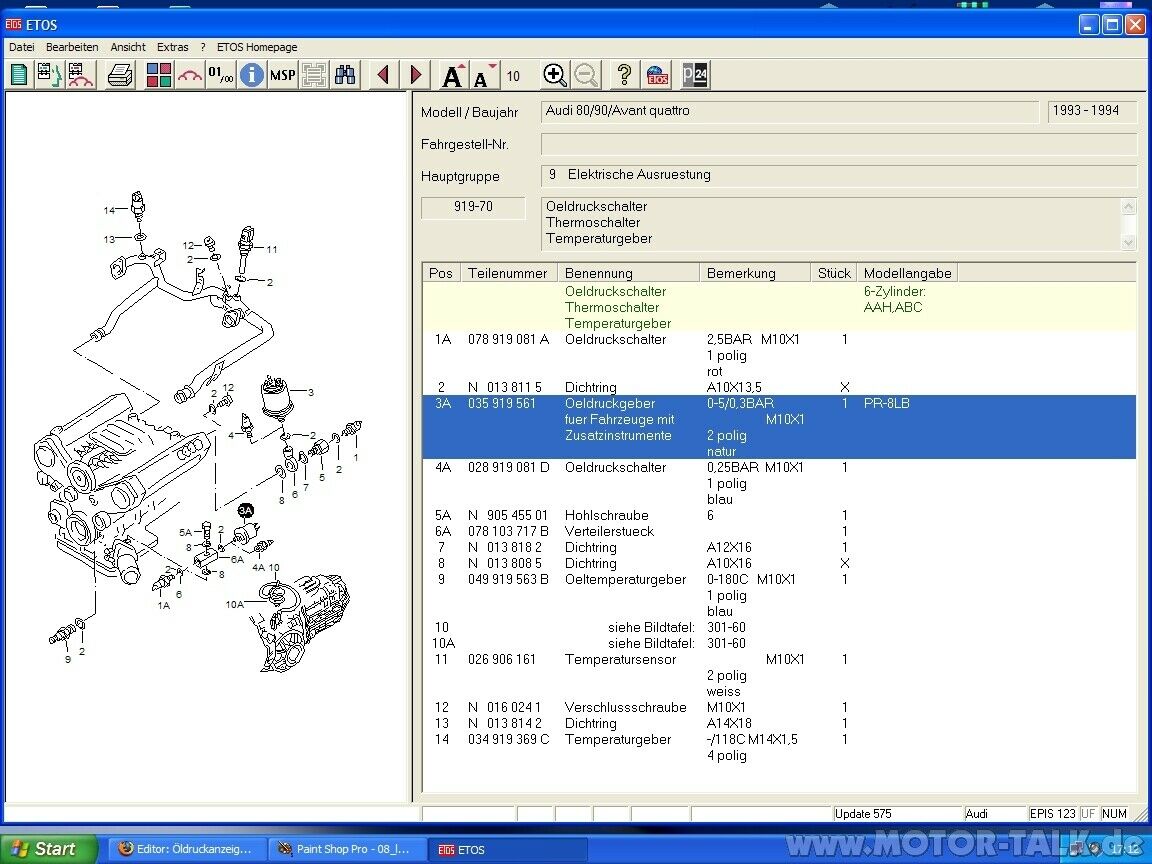The width and height of the screenshot is (1152, 864).
Task: Open the Extras menu
Action: coord(172,47)
